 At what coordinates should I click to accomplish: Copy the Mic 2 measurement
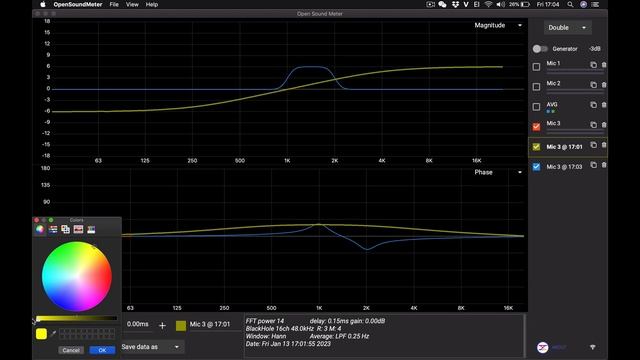[x=593, y=85]
